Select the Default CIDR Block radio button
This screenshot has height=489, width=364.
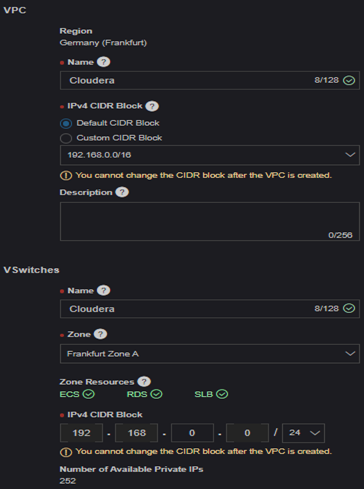click(x=66, y=124)
